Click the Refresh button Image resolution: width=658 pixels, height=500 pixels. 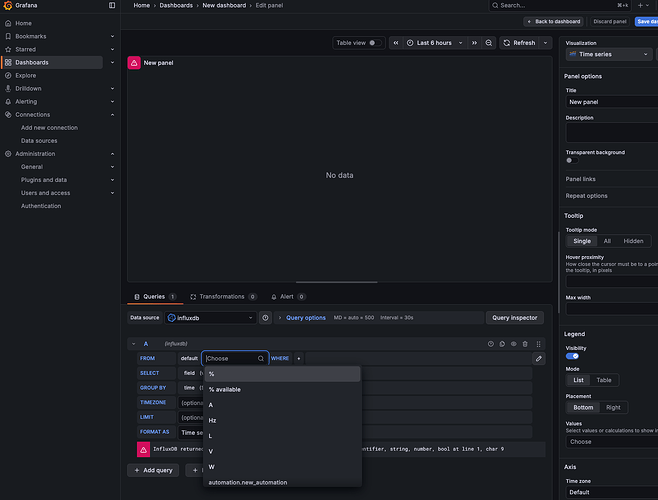coord(520,43)
